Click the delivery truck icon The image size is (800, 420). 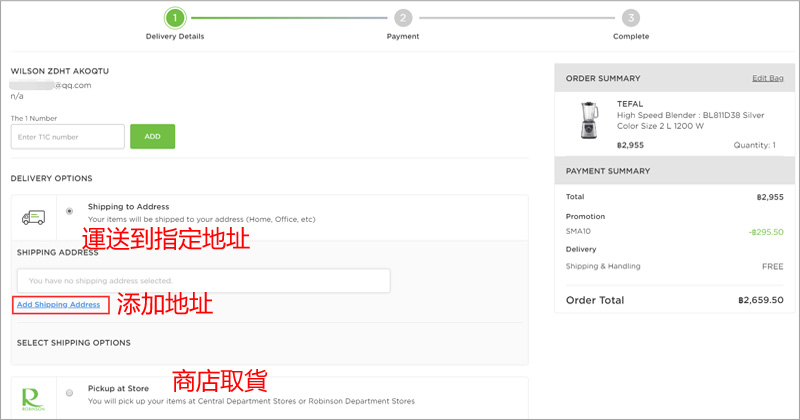[34, 217]
